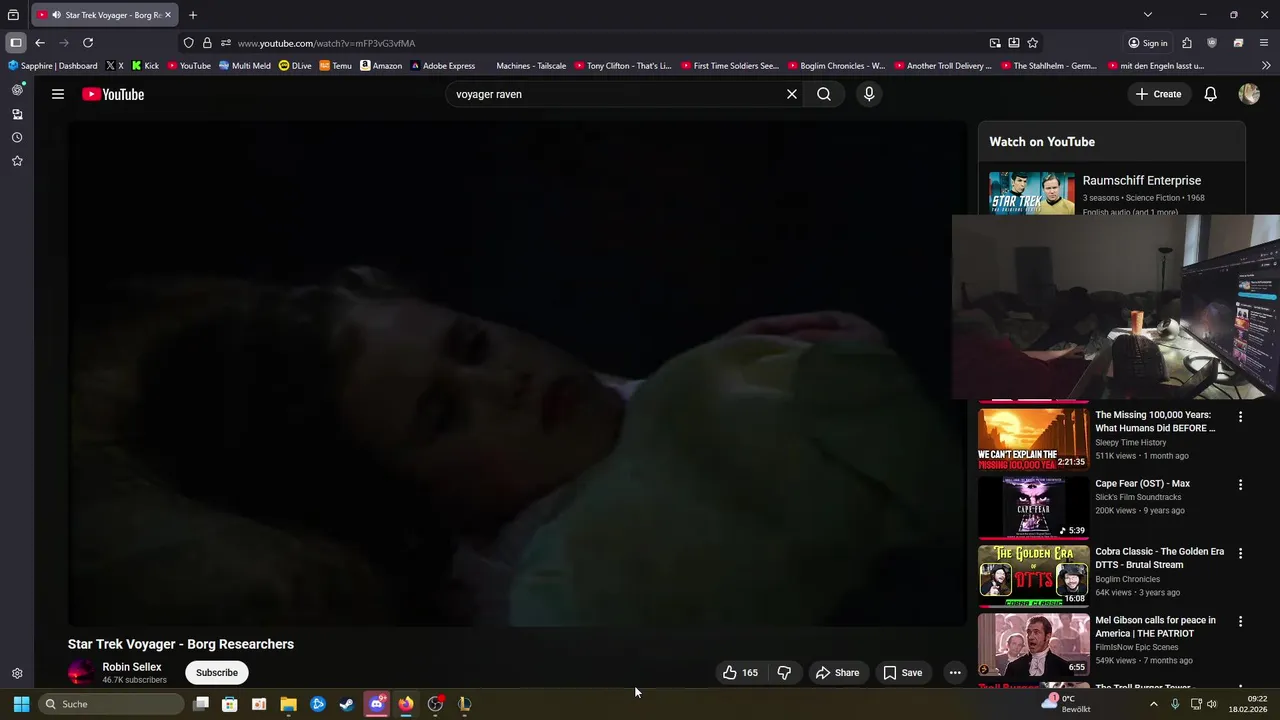
Task: Open options for Cobra Classic video
Action: (1240, 553)
